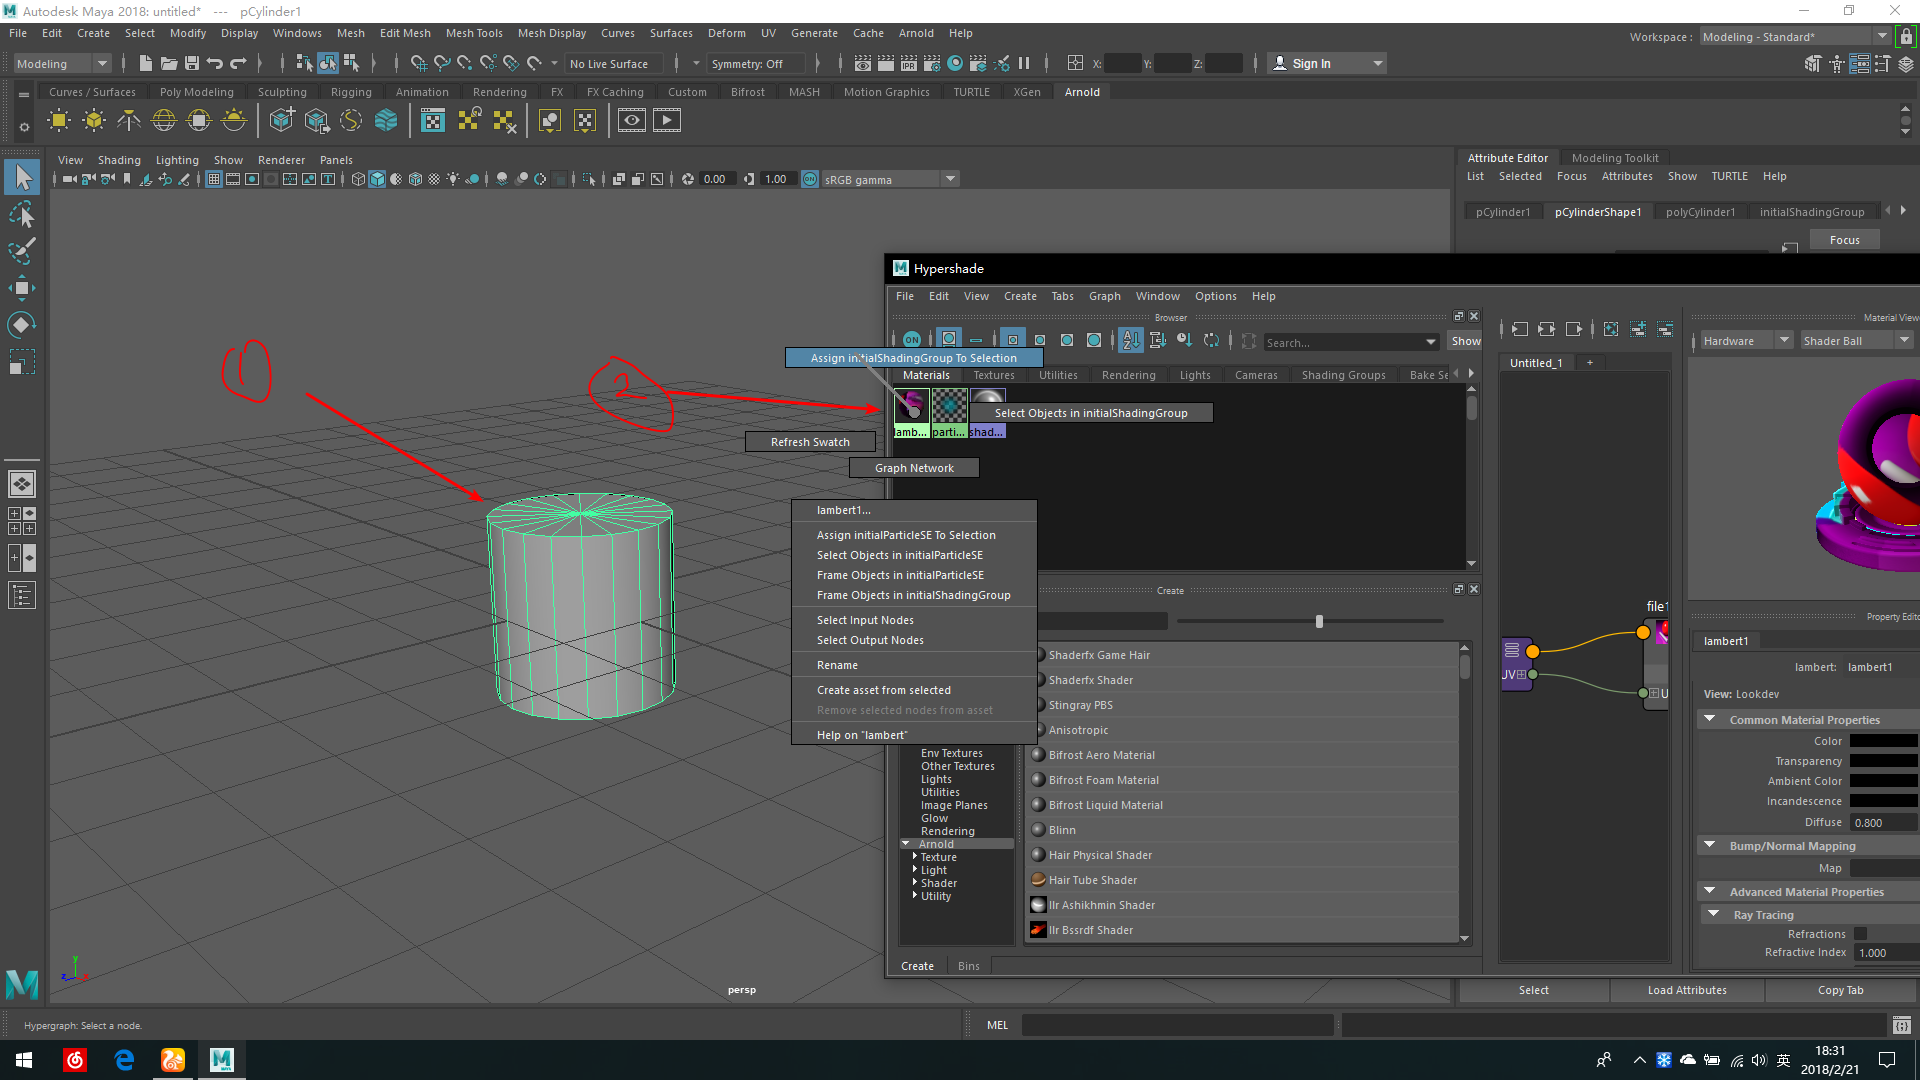Open Maya from the Windows taskbar
Image resolution: width=1920 pixels, height=1080 pixels.
tap(221, 1059)
